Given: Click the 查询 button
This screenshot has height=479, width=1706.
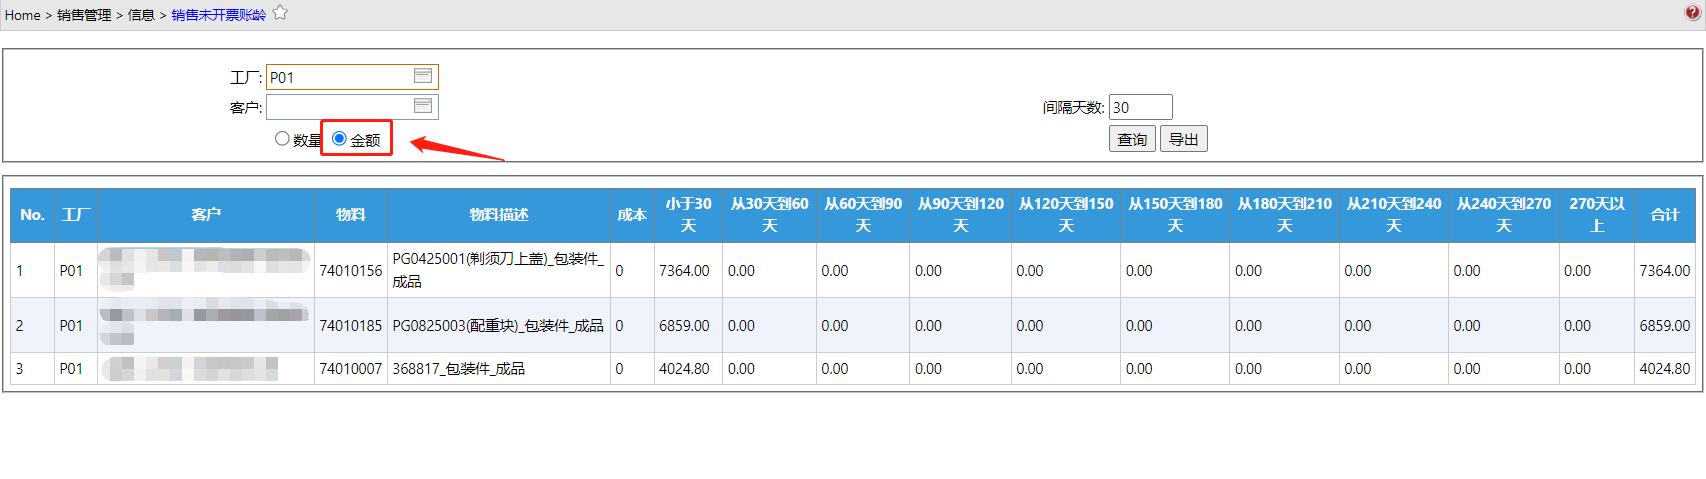Looking at the screenshot, I should pos(1132,139).
